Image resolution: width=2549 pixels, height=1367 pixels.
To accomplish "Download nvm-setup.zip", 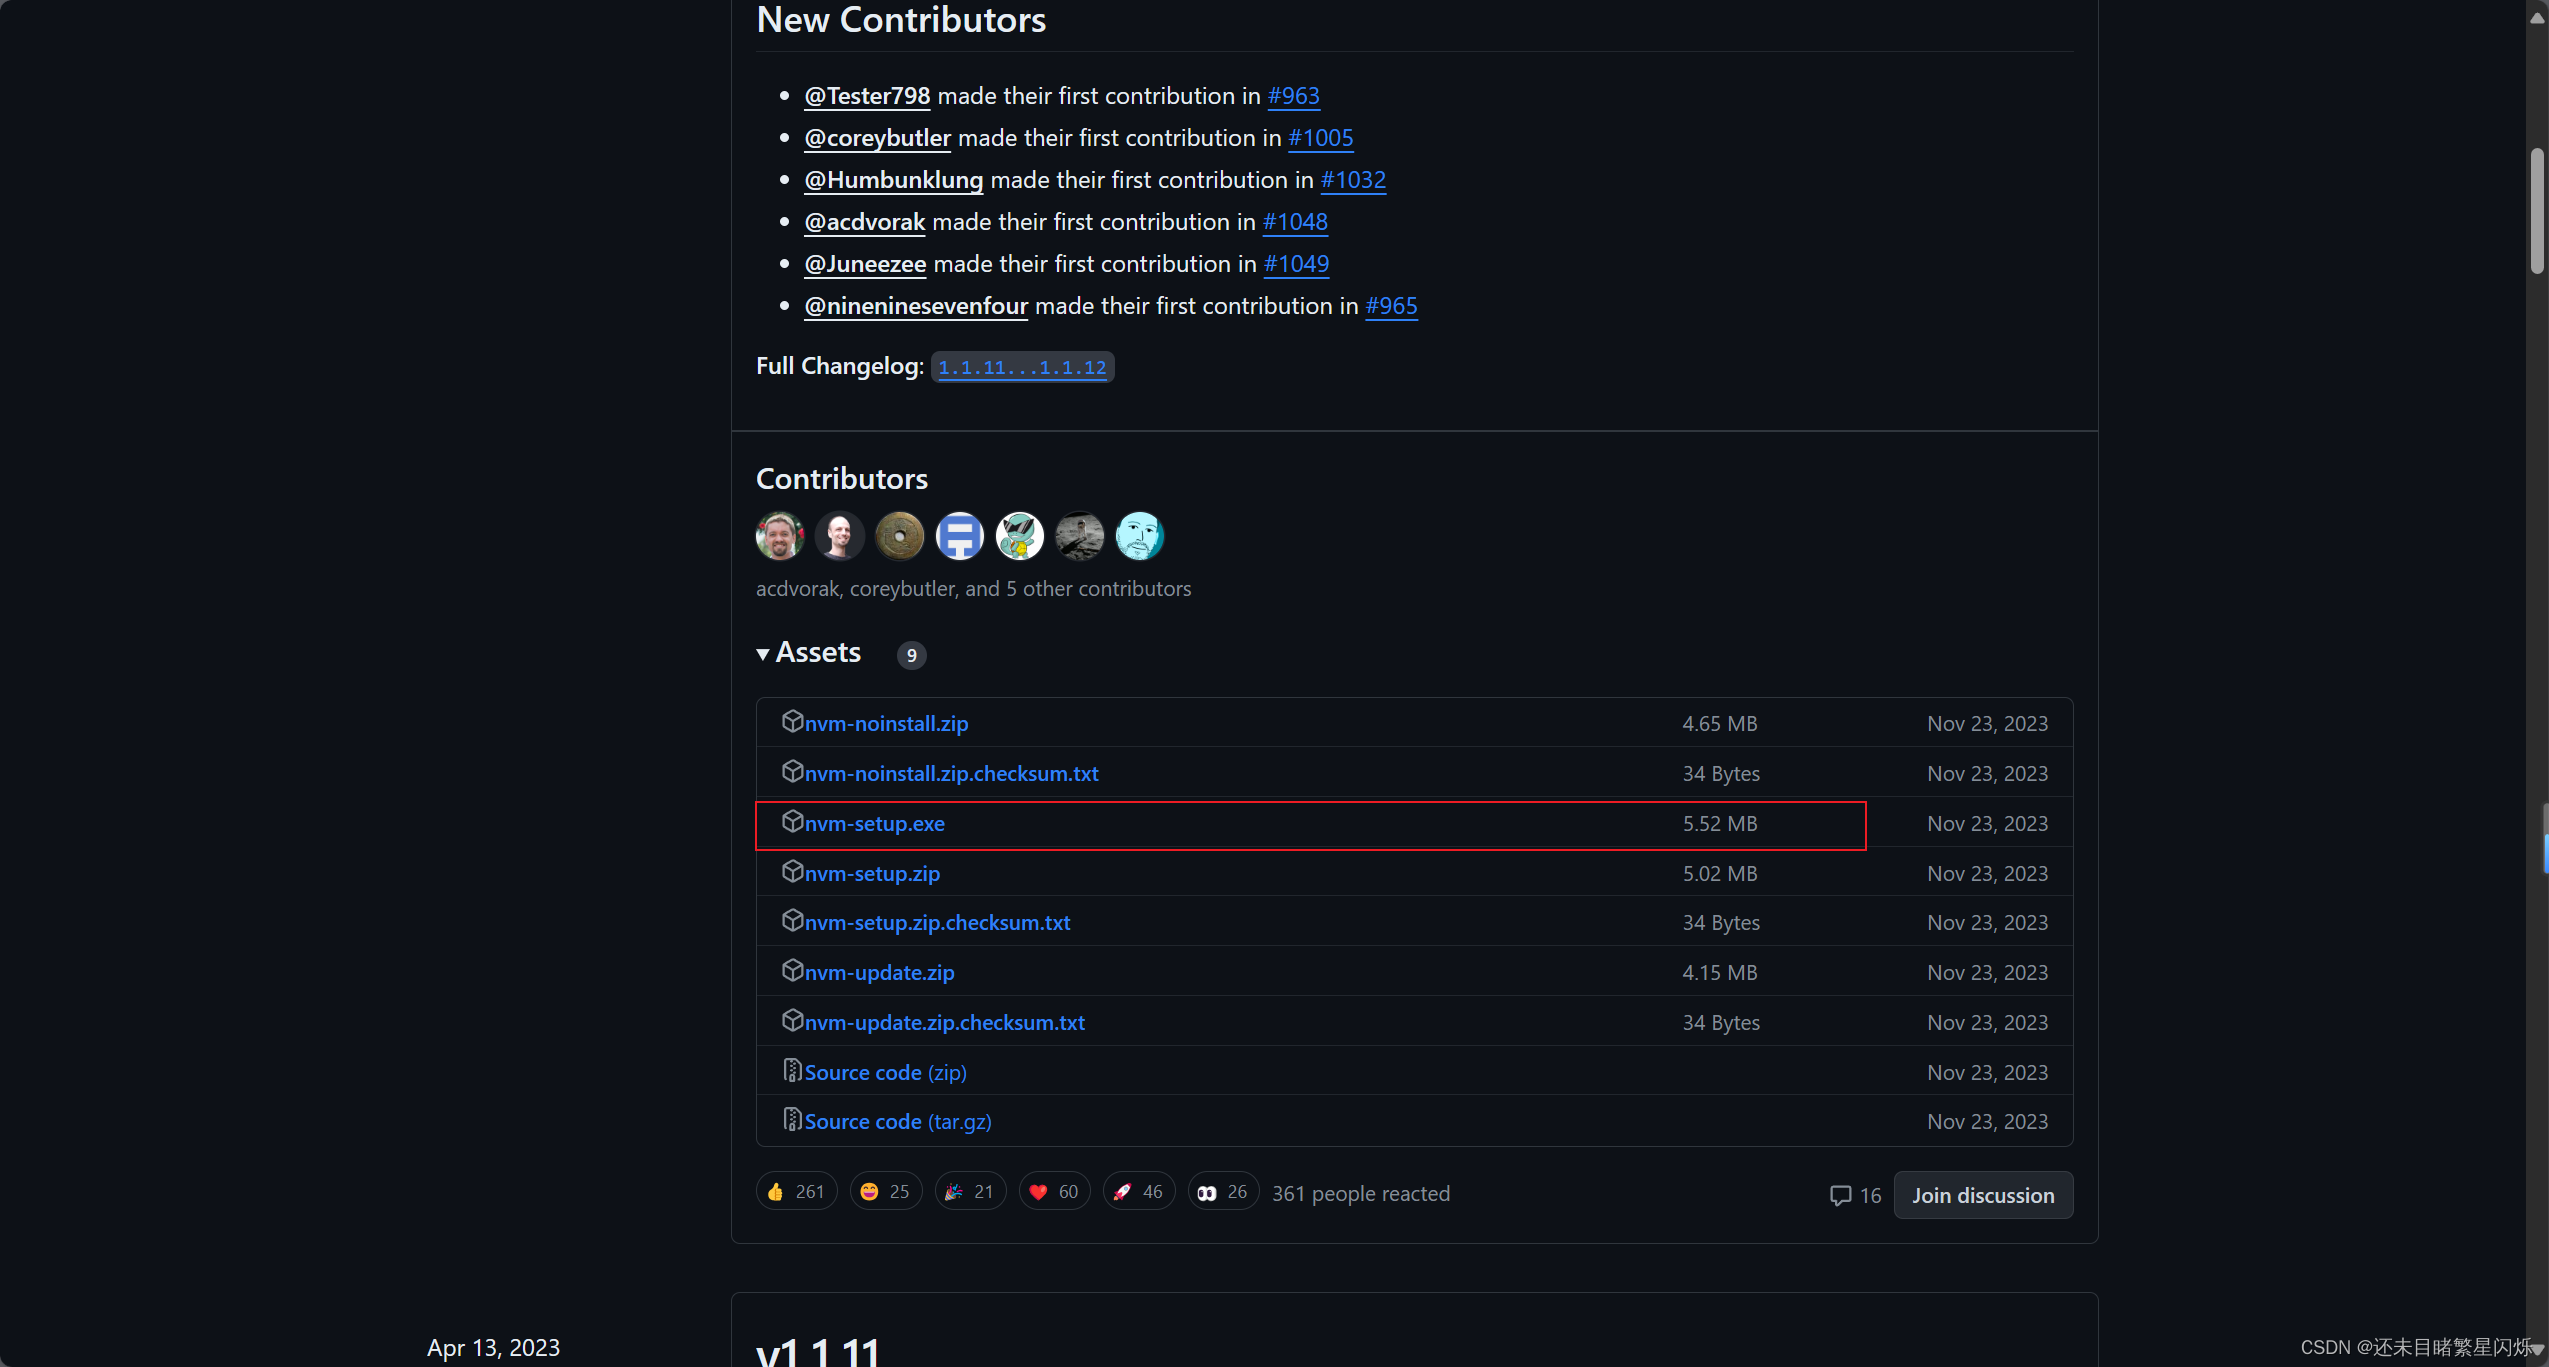I will 872,874.
